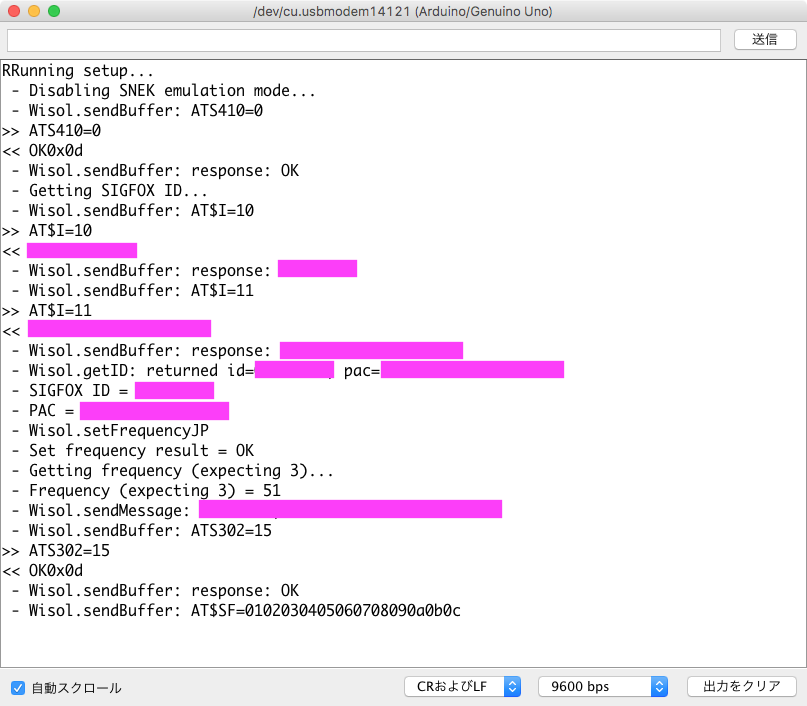Image resolution: width=807 pixels, height=706 pixels.
Task: Click the 'Wisol.sendBuffer: AT$I=11' line
Action: click(133, 291)
